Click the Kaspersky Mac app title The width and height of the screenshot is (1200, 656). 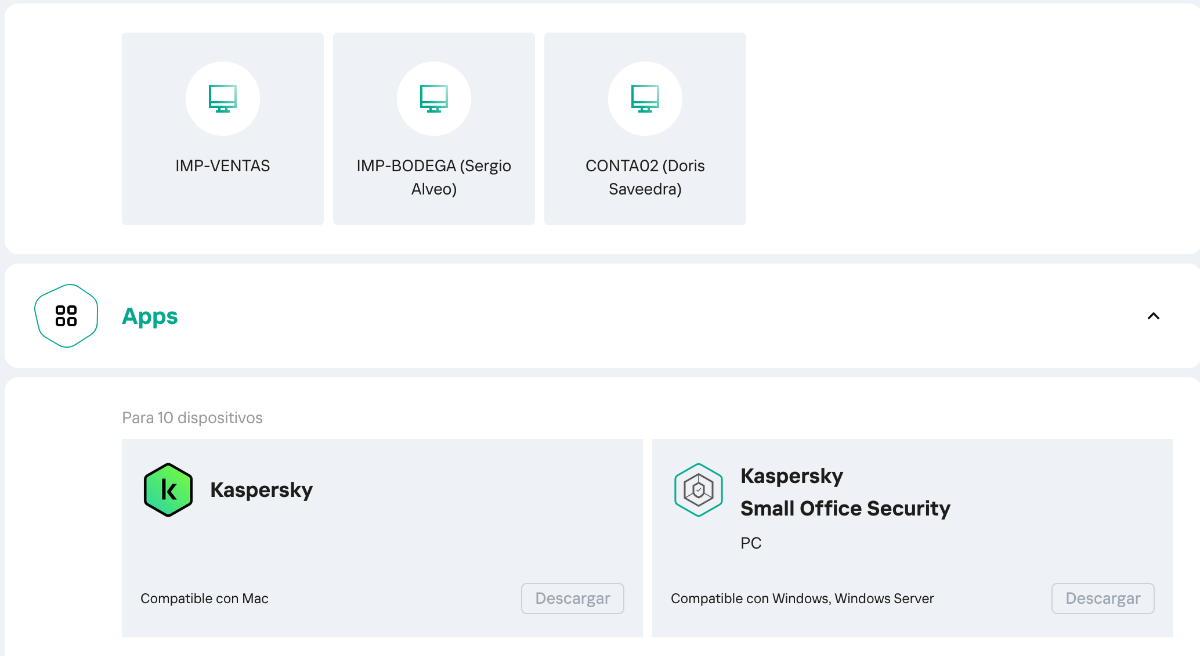[261, 490]
